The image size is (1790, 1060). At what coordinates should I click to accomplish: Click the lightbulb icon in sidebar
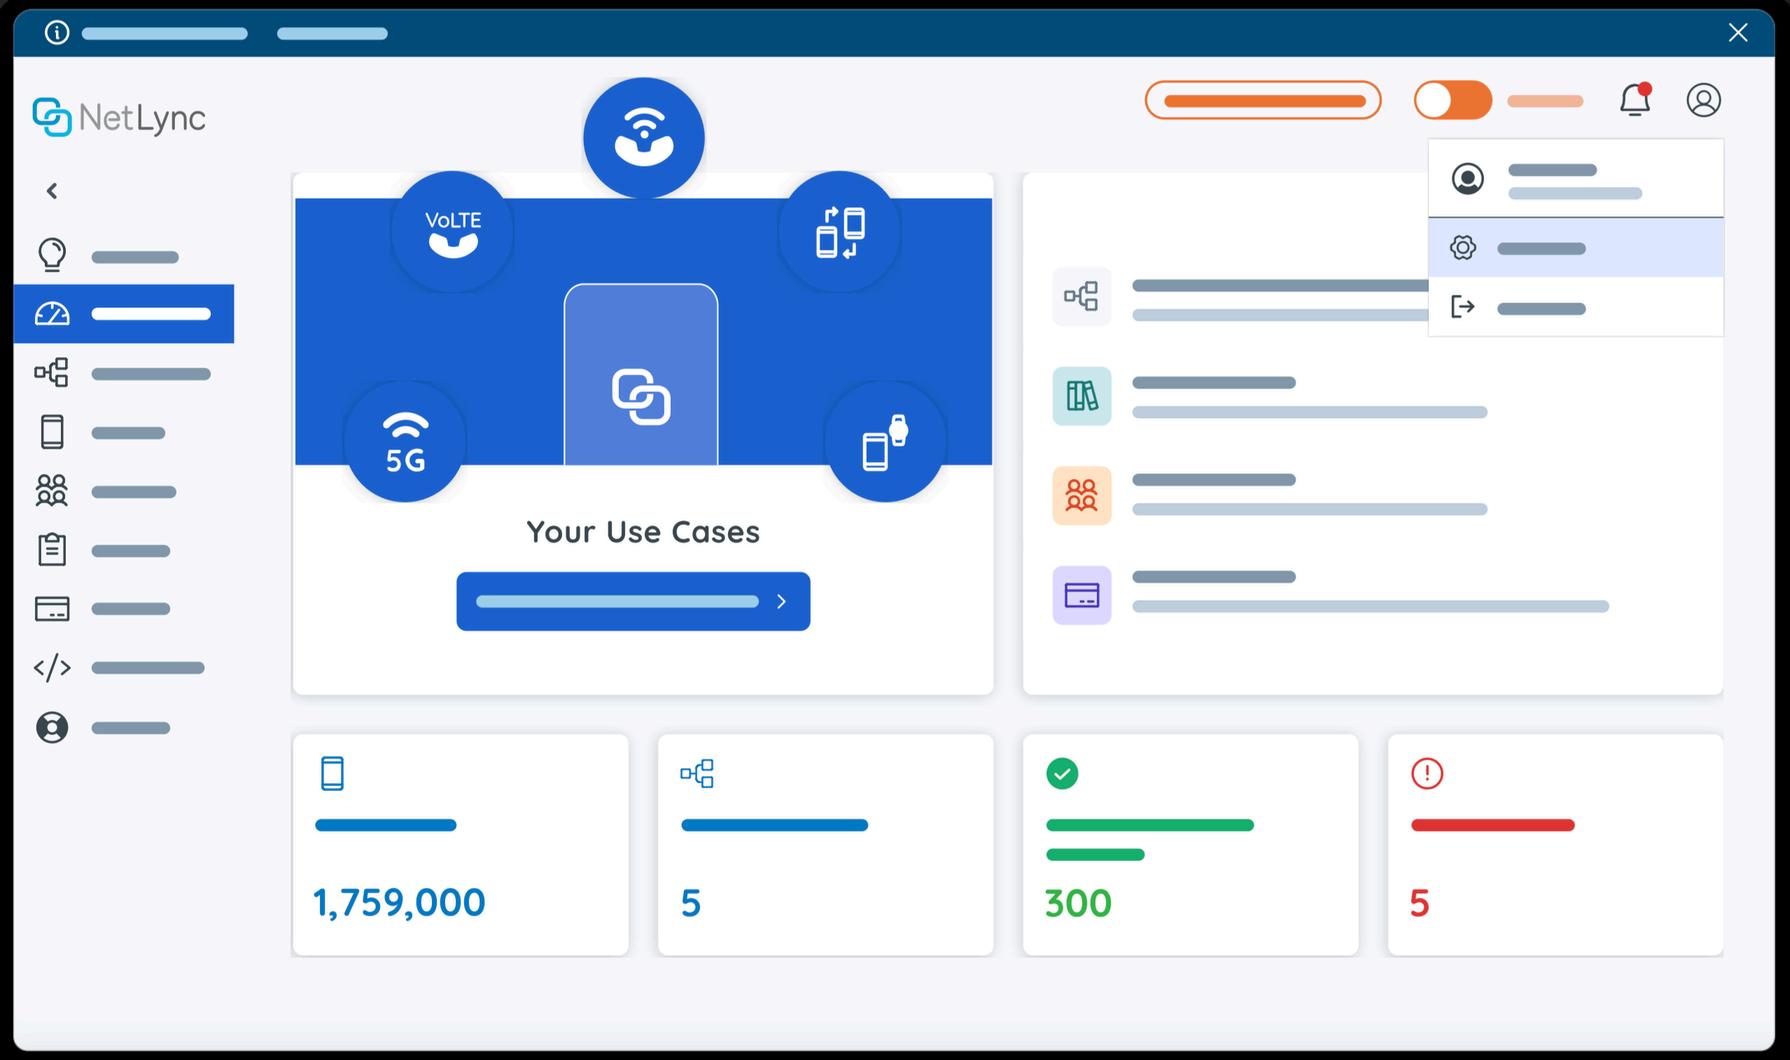tap(52, 255)
